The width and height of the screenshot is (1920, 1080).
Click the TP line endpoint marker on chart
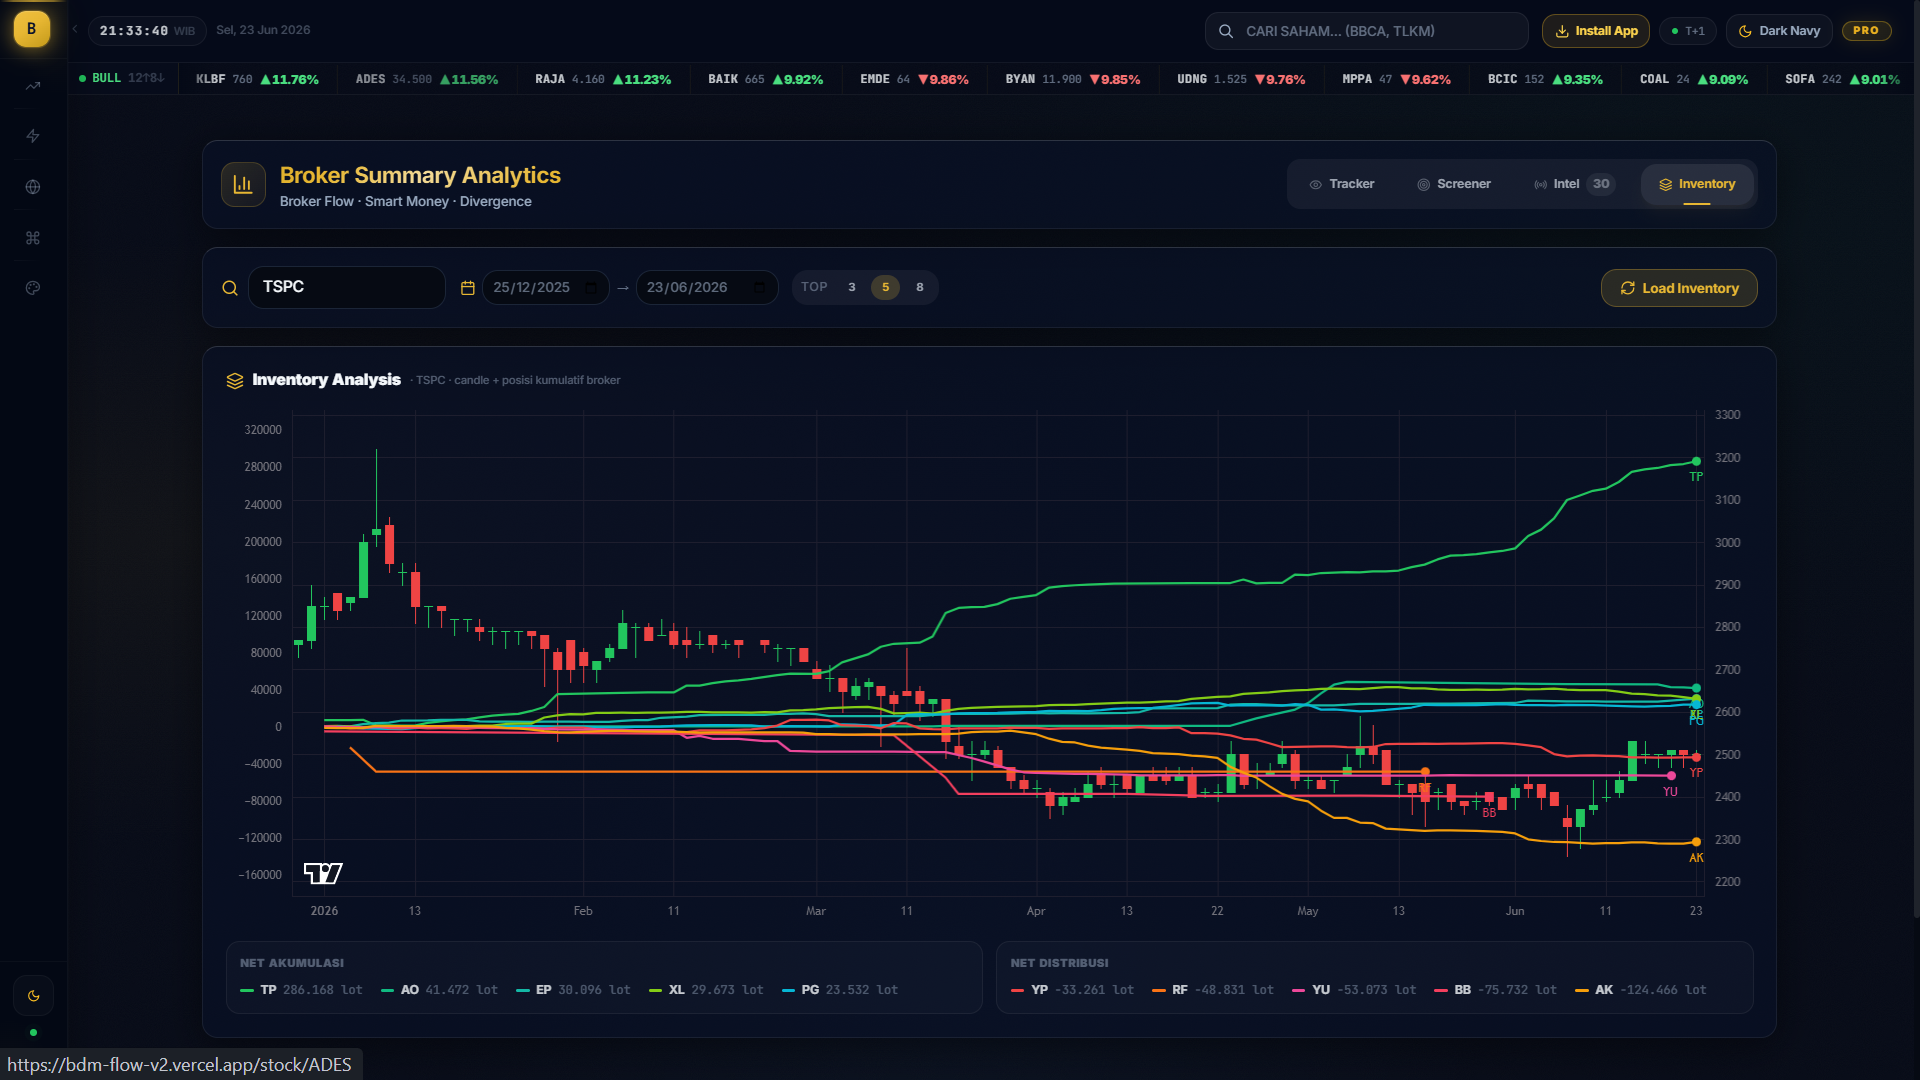point(1696,461)
